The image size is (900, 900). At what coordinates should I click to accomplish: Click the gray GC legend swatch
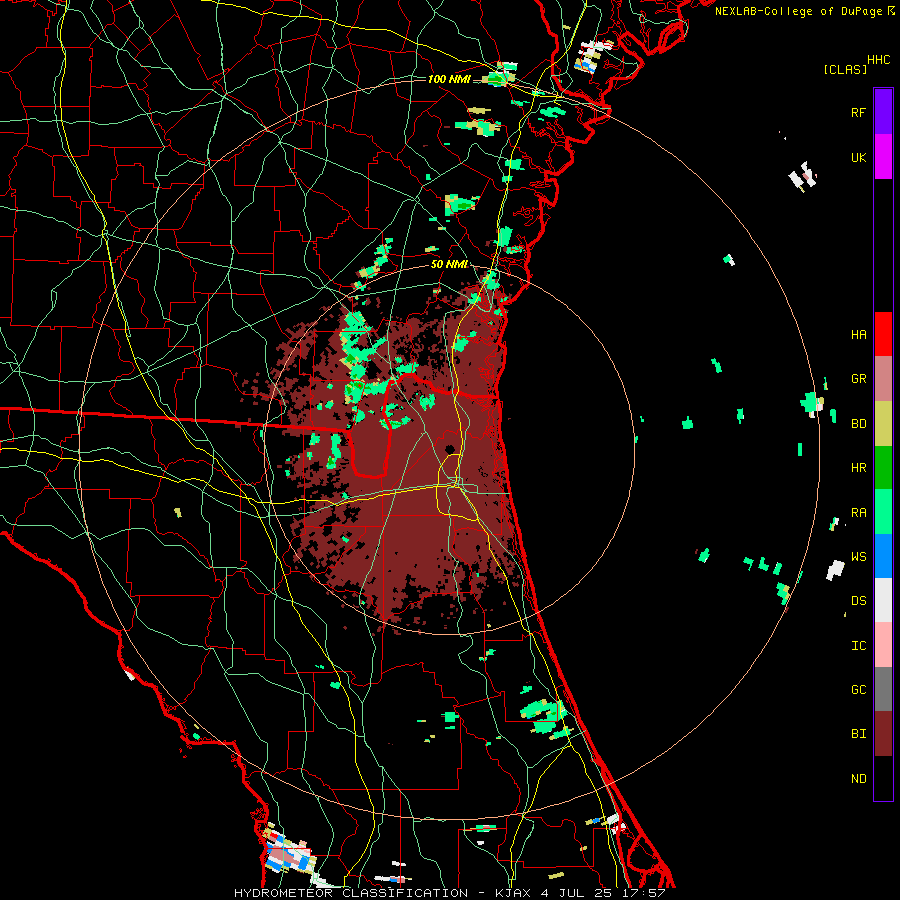(x=883, y=689)
